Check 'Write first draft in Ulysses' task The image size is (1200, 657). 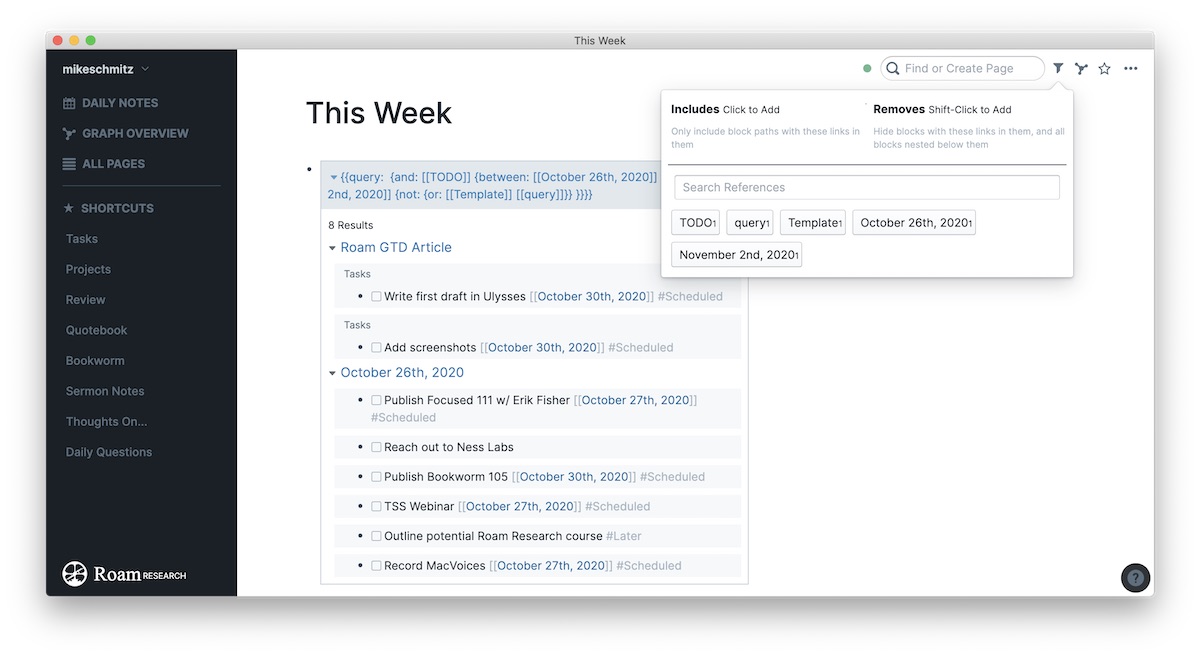click(x=376, y=297)
